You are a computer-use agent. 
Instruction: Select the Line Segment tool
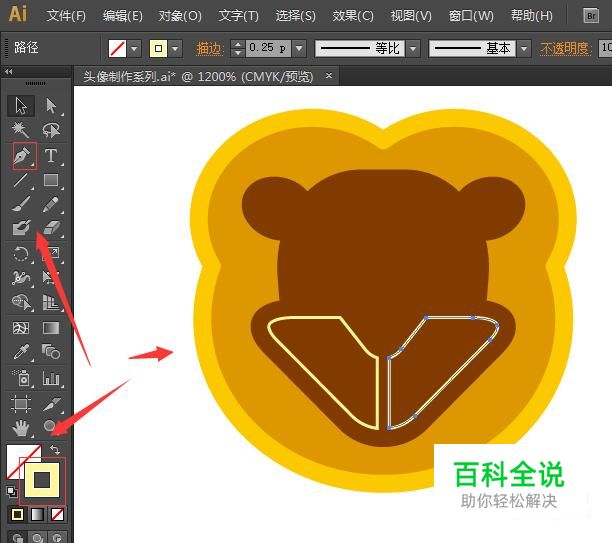point(21,180)
